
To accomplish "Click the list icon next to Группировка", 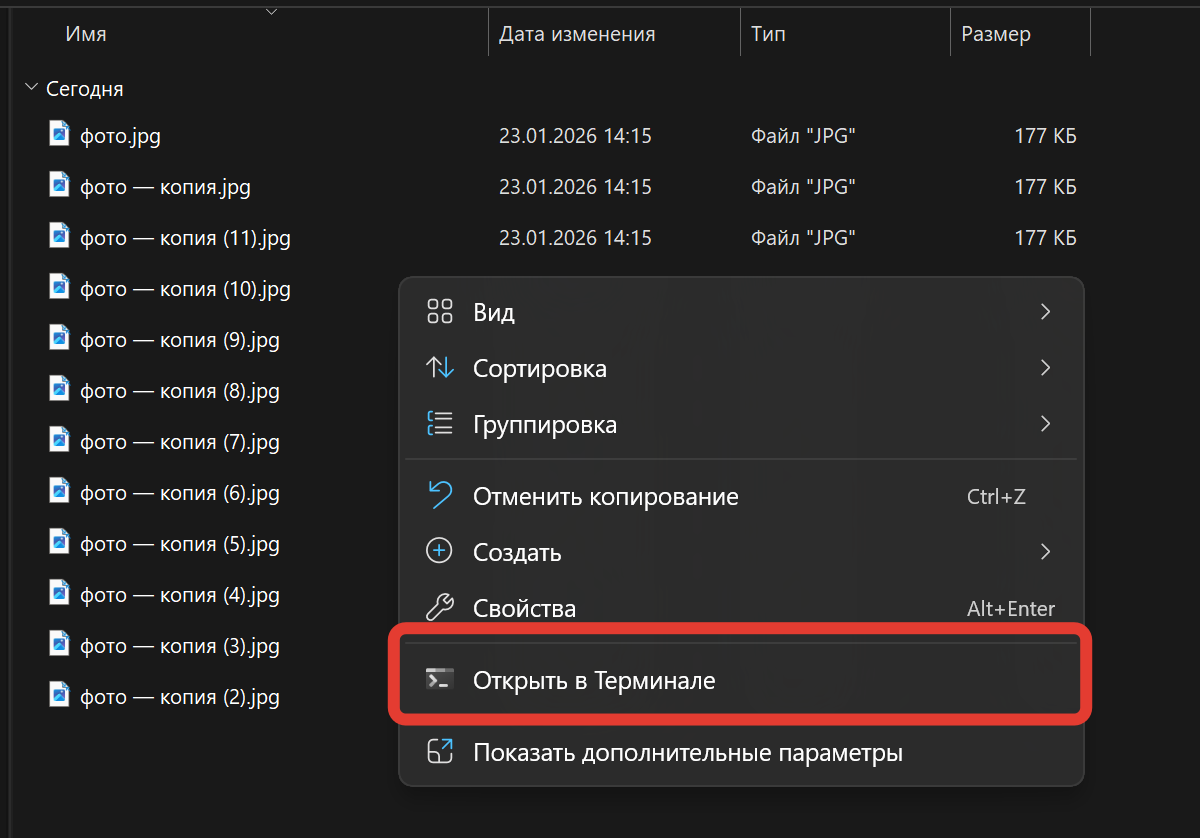I will pyautogui.click(x=440, y=424).
